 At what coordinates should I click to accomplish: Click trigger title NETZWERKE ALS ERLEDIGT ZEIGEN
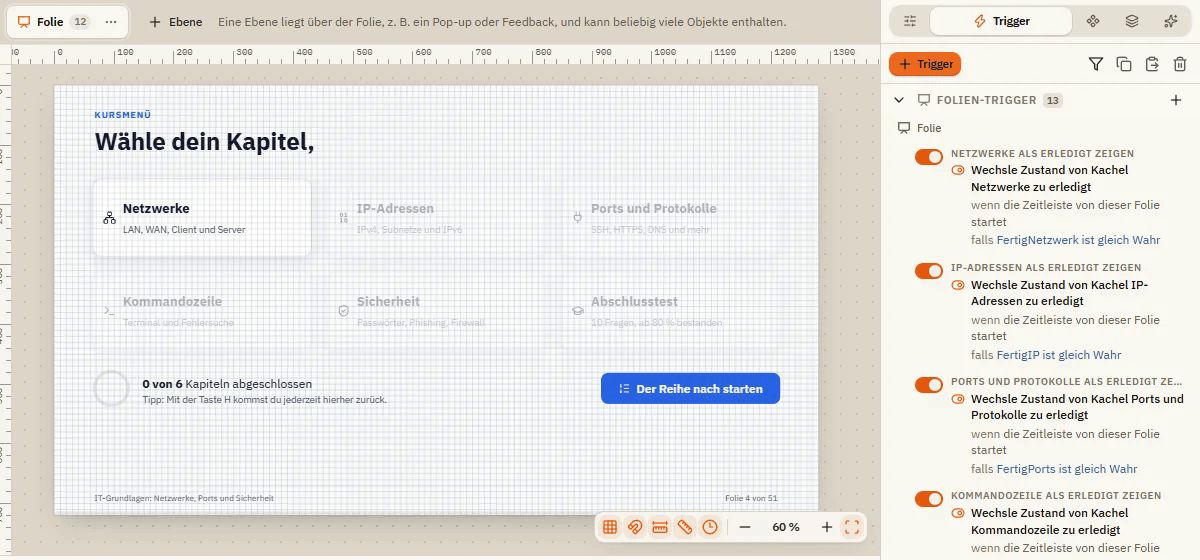[1042, 154]
